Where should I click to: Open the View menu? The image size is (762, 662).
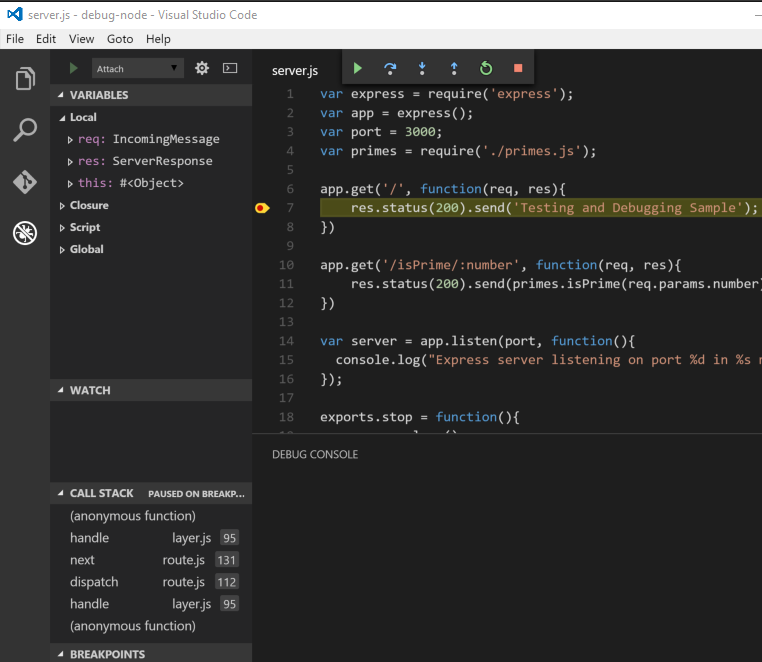[81, 39]
